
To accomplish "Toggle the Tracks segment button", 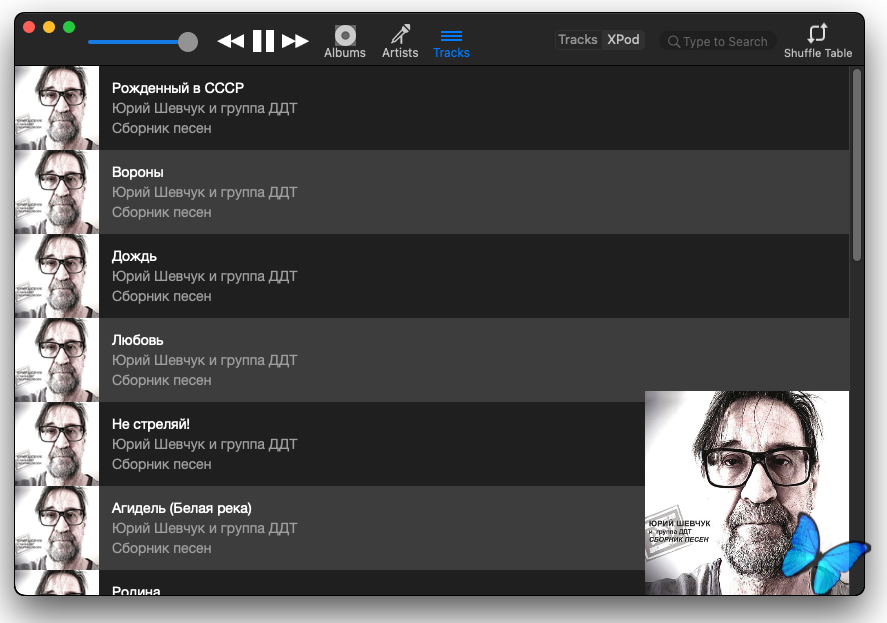I will coord(578,40).
